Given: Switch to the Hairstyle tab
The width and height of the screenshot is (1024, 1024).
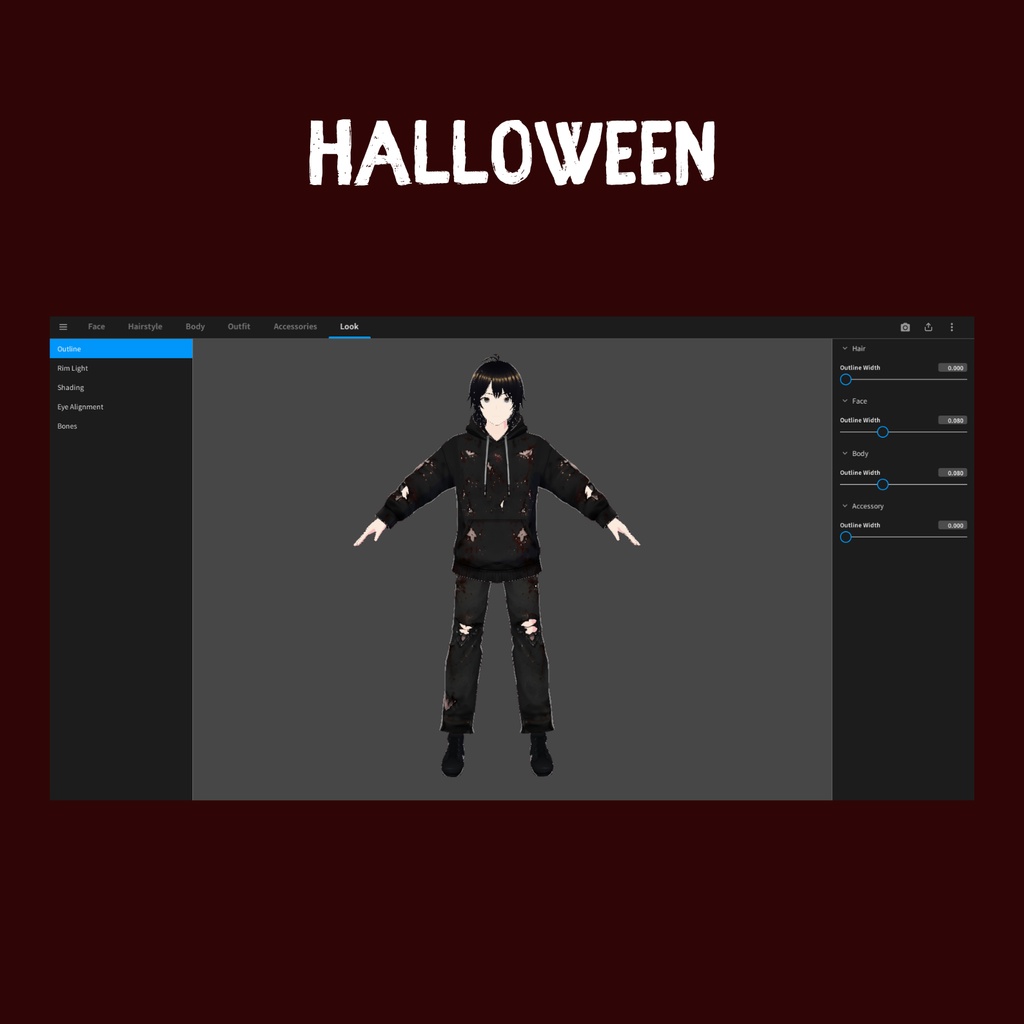Looking at the screenshot, I should tap(145, 327).
